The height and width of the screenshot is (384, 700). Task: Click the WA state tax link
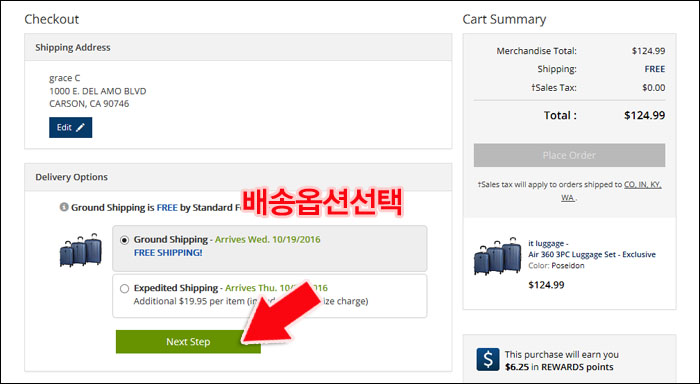[568, 197]
